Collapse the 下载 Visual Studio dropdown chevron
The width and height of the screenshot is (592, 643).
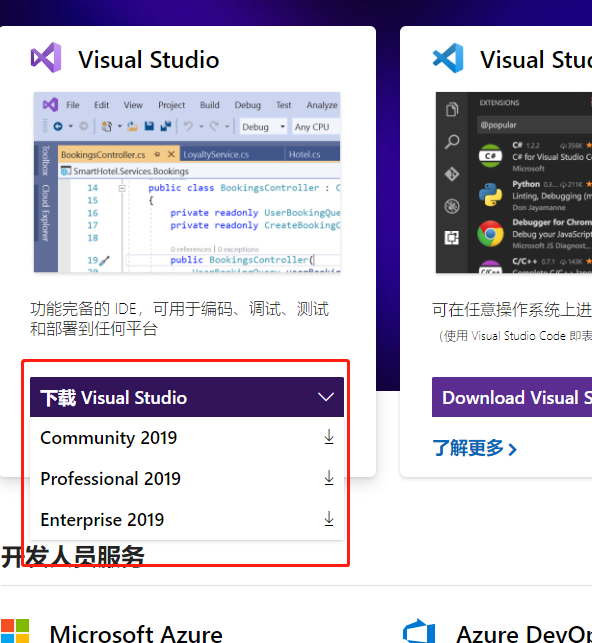point(326,397)
